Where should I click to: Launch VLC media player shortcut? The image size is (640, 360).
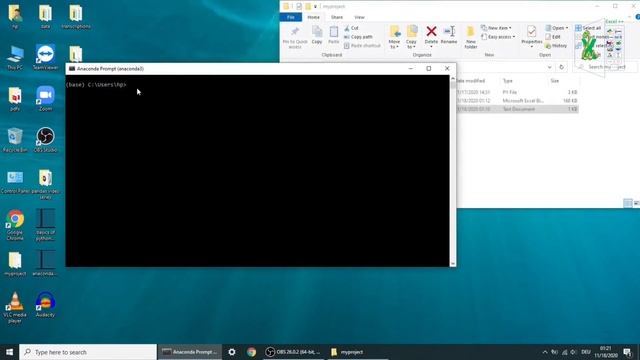[x=15, y=308]
